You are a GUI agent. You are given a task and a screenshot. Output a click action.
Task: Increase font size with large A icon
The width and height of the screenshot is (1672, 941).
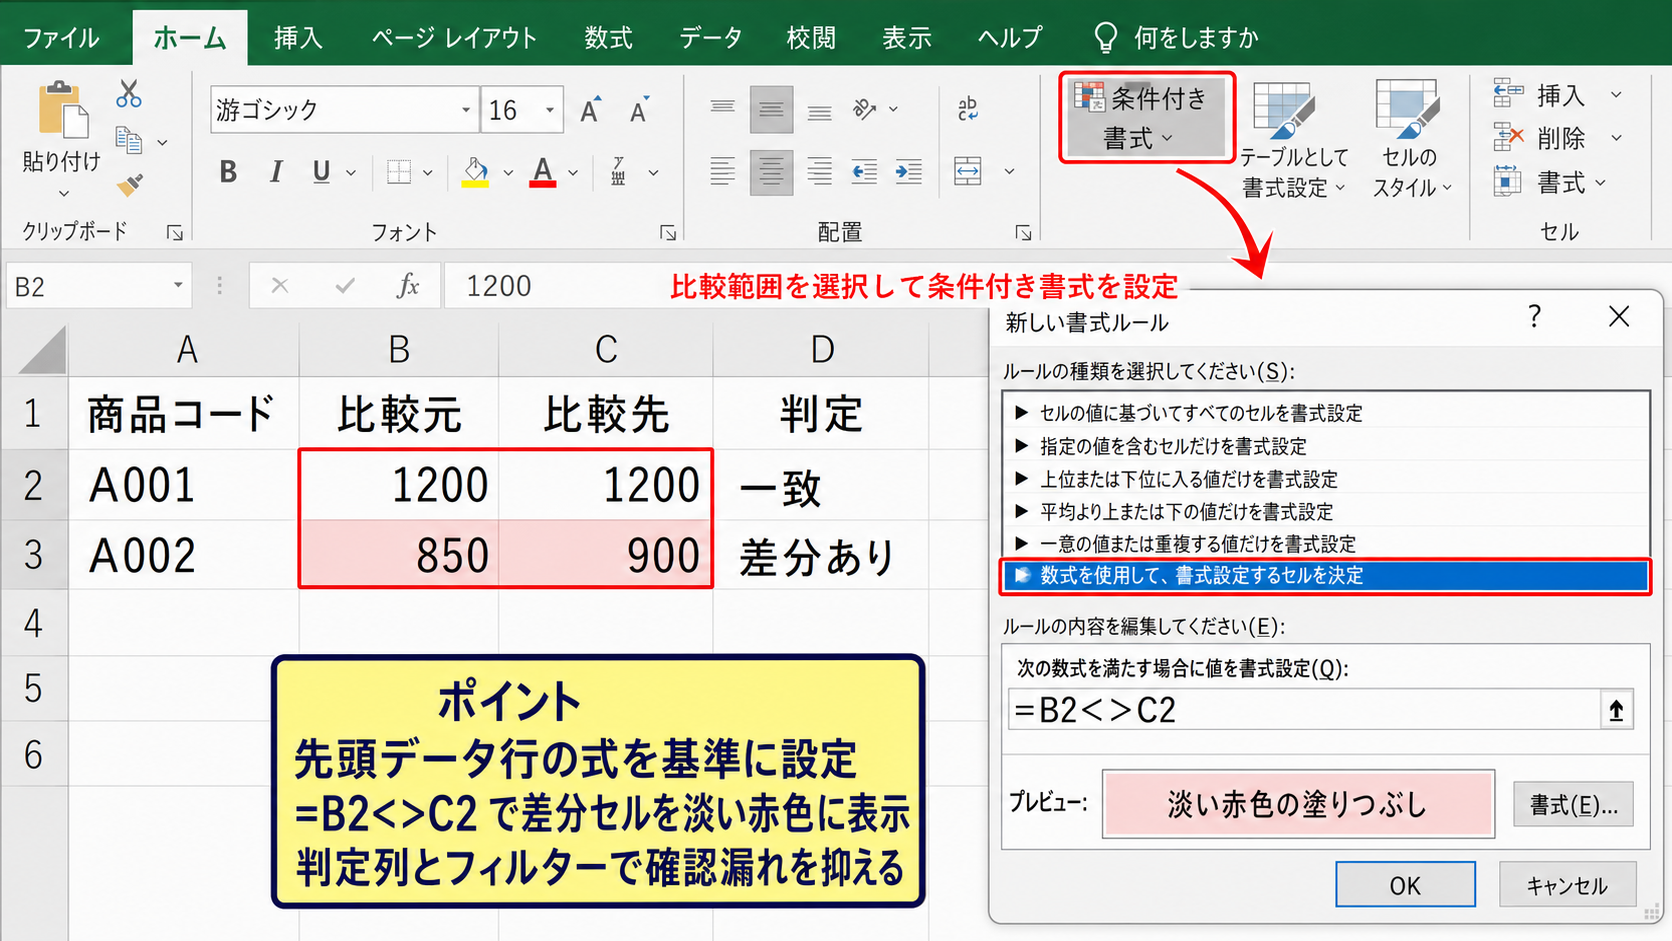591,110
